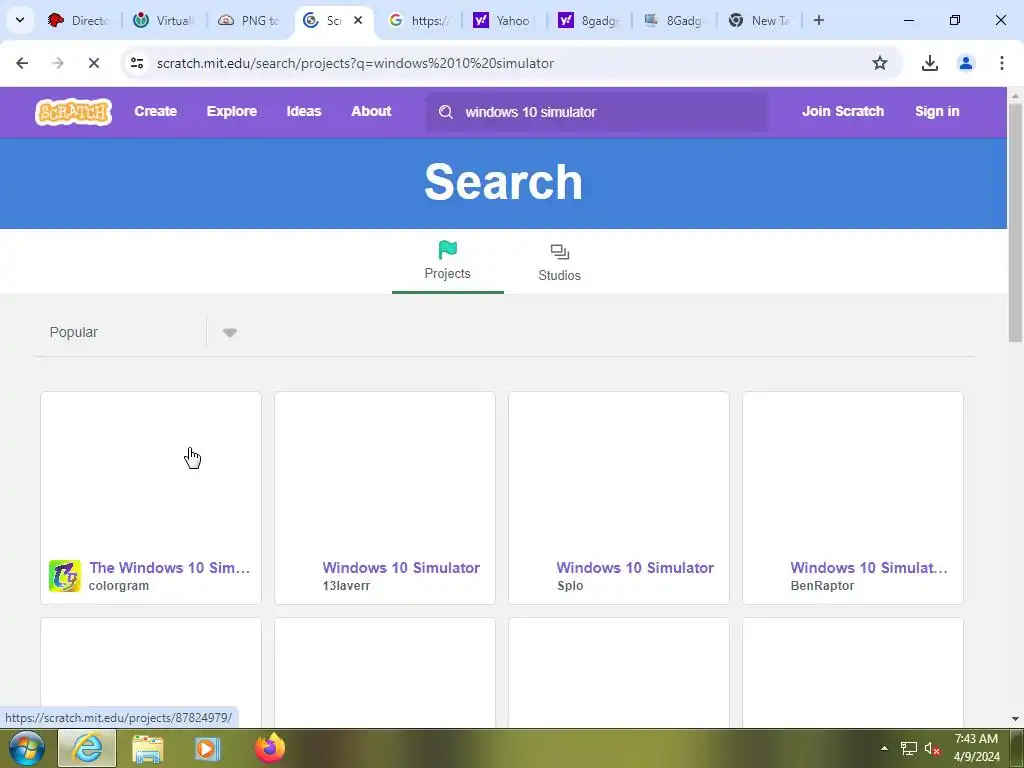Switch to the 8gadg Yahoo-icon tab
Image resolution: width=1024 pixels, height=768 pixels.
coord(590,20)
